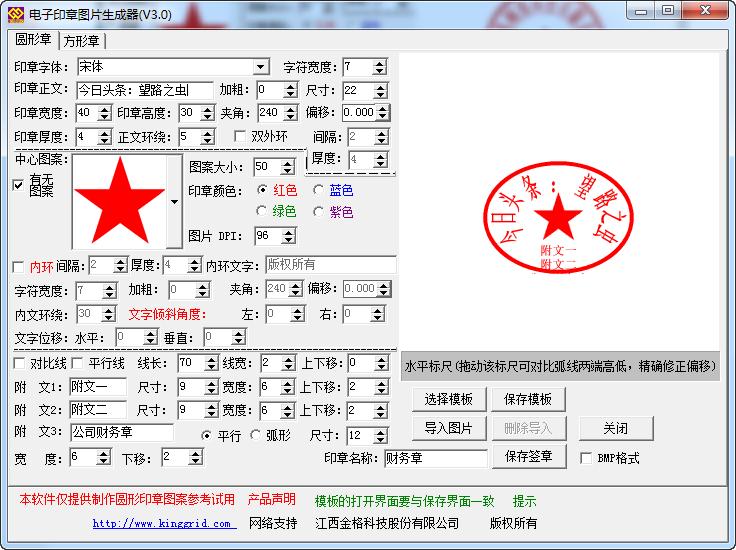Click the 产品声明 link
This screenshot has height=550, width=736.
tap(271, 499)
